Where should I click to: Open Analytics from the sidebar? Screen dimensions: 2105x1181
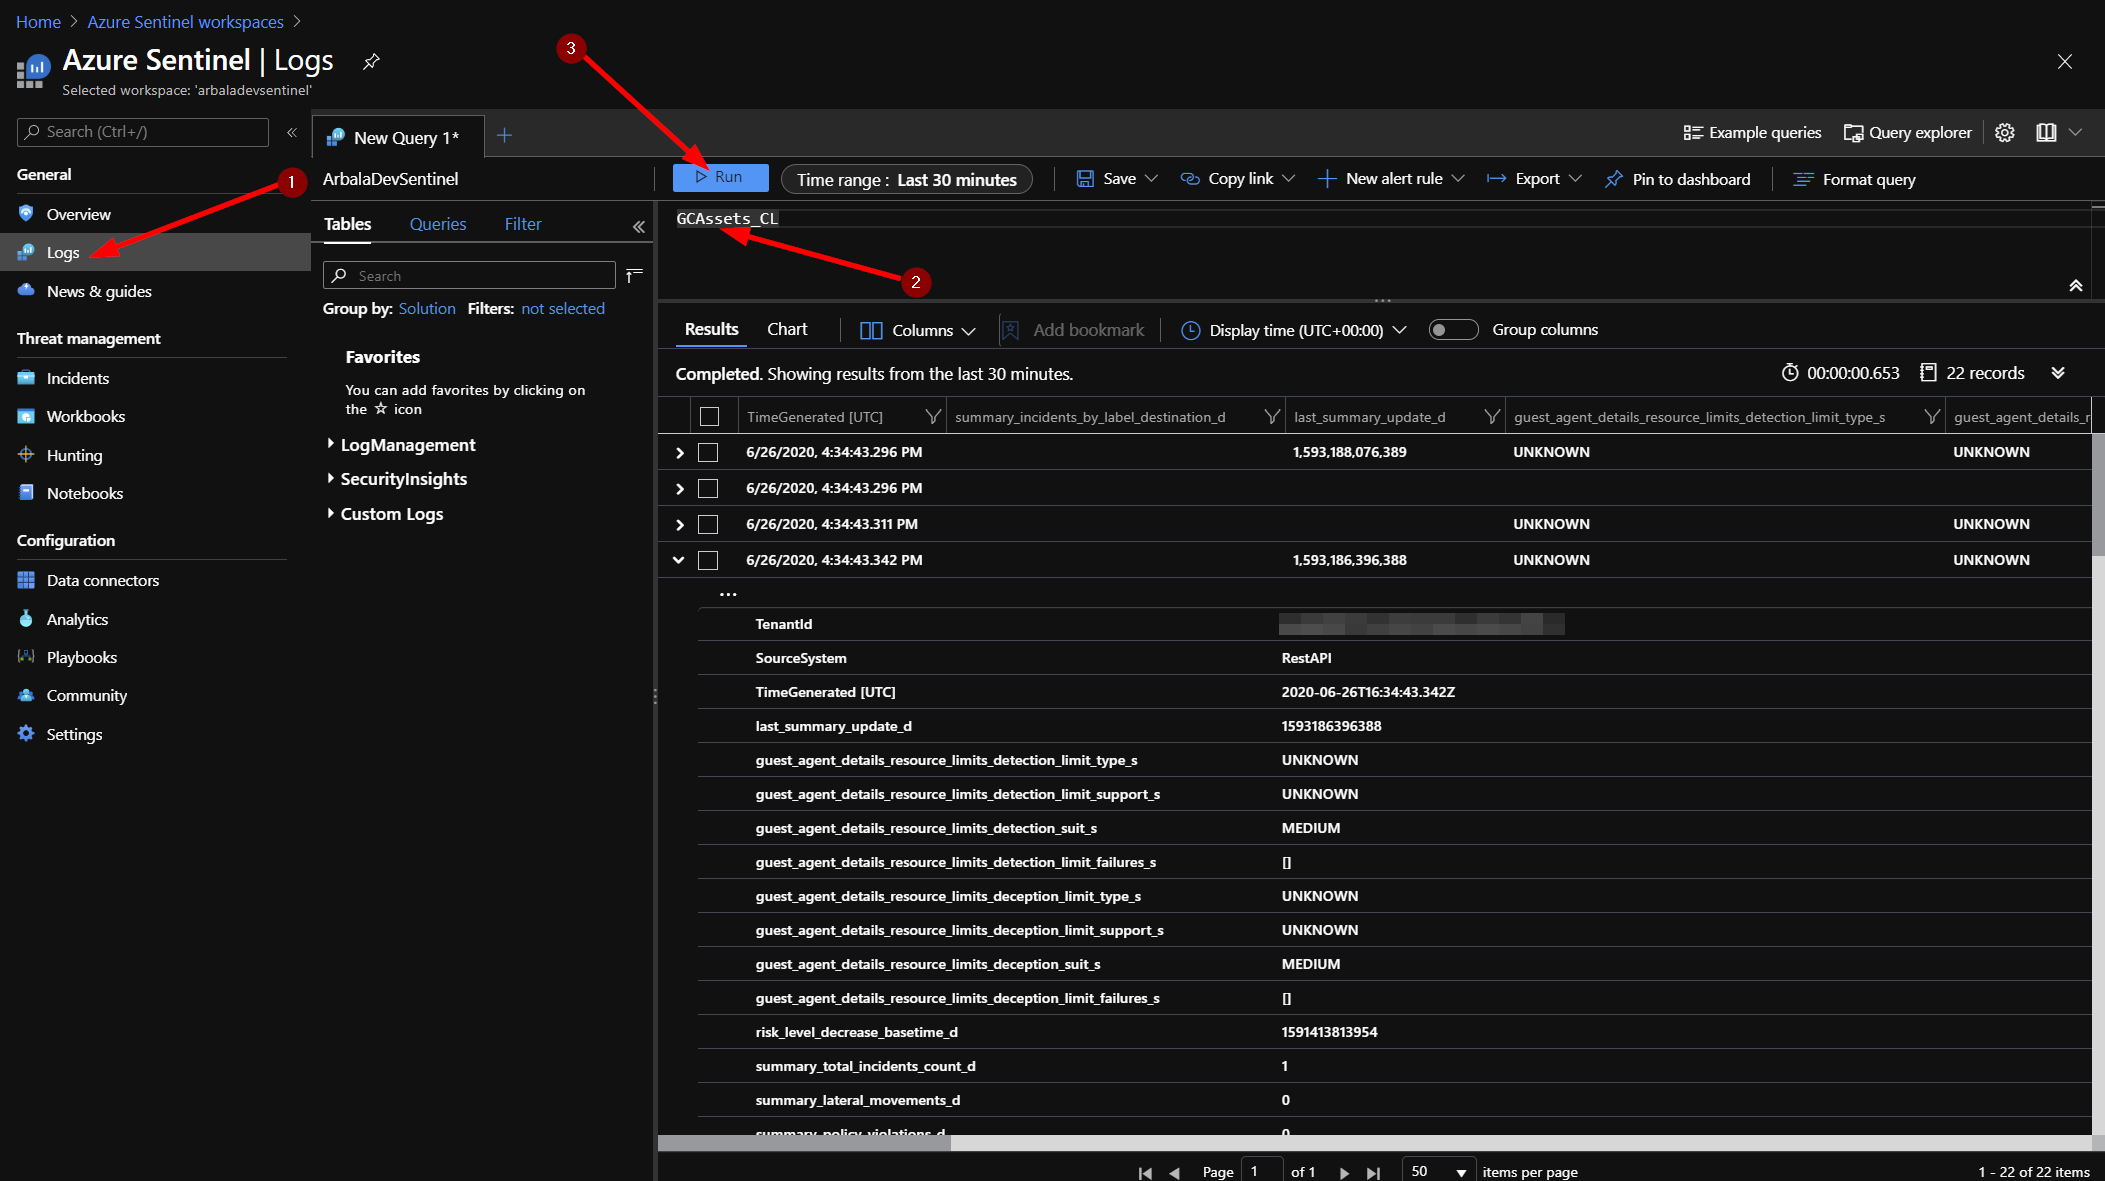77,619
